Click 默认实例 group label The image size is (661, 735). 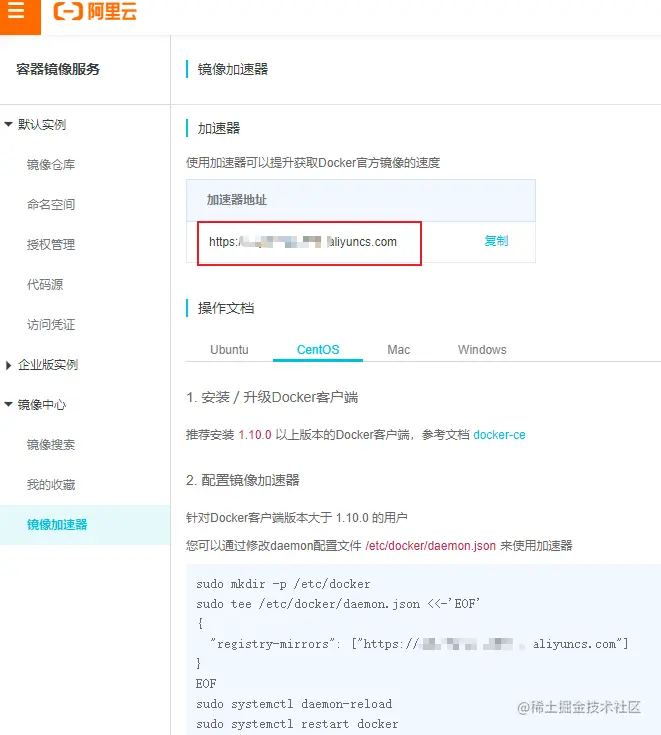42,124
